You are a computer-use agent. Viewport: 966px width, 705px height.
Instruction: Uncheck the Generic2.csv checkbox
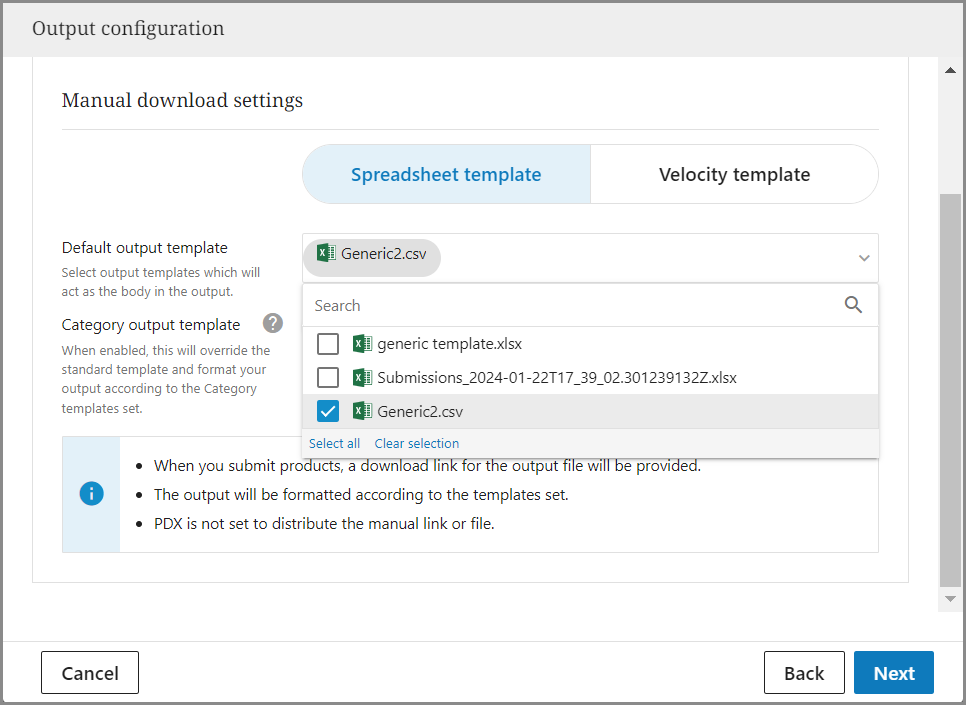coord(328,411)
